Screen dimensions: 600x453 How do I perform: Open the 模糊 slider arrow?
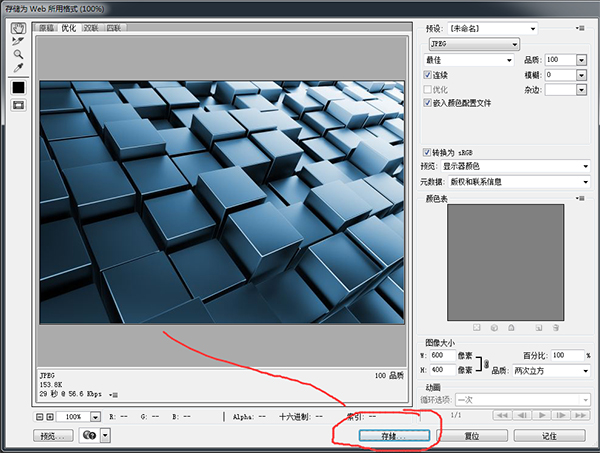coord(582,75)
